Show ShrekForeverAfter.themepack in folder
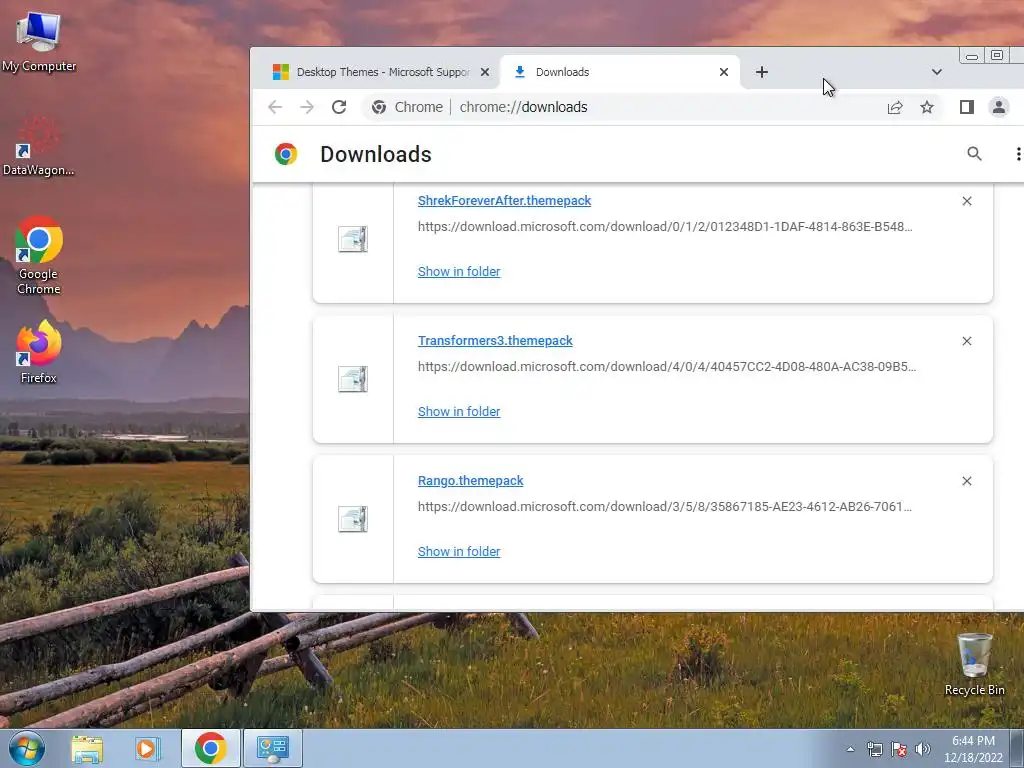The width and height of the screenshot is (1024, 768). coord(458,272)
